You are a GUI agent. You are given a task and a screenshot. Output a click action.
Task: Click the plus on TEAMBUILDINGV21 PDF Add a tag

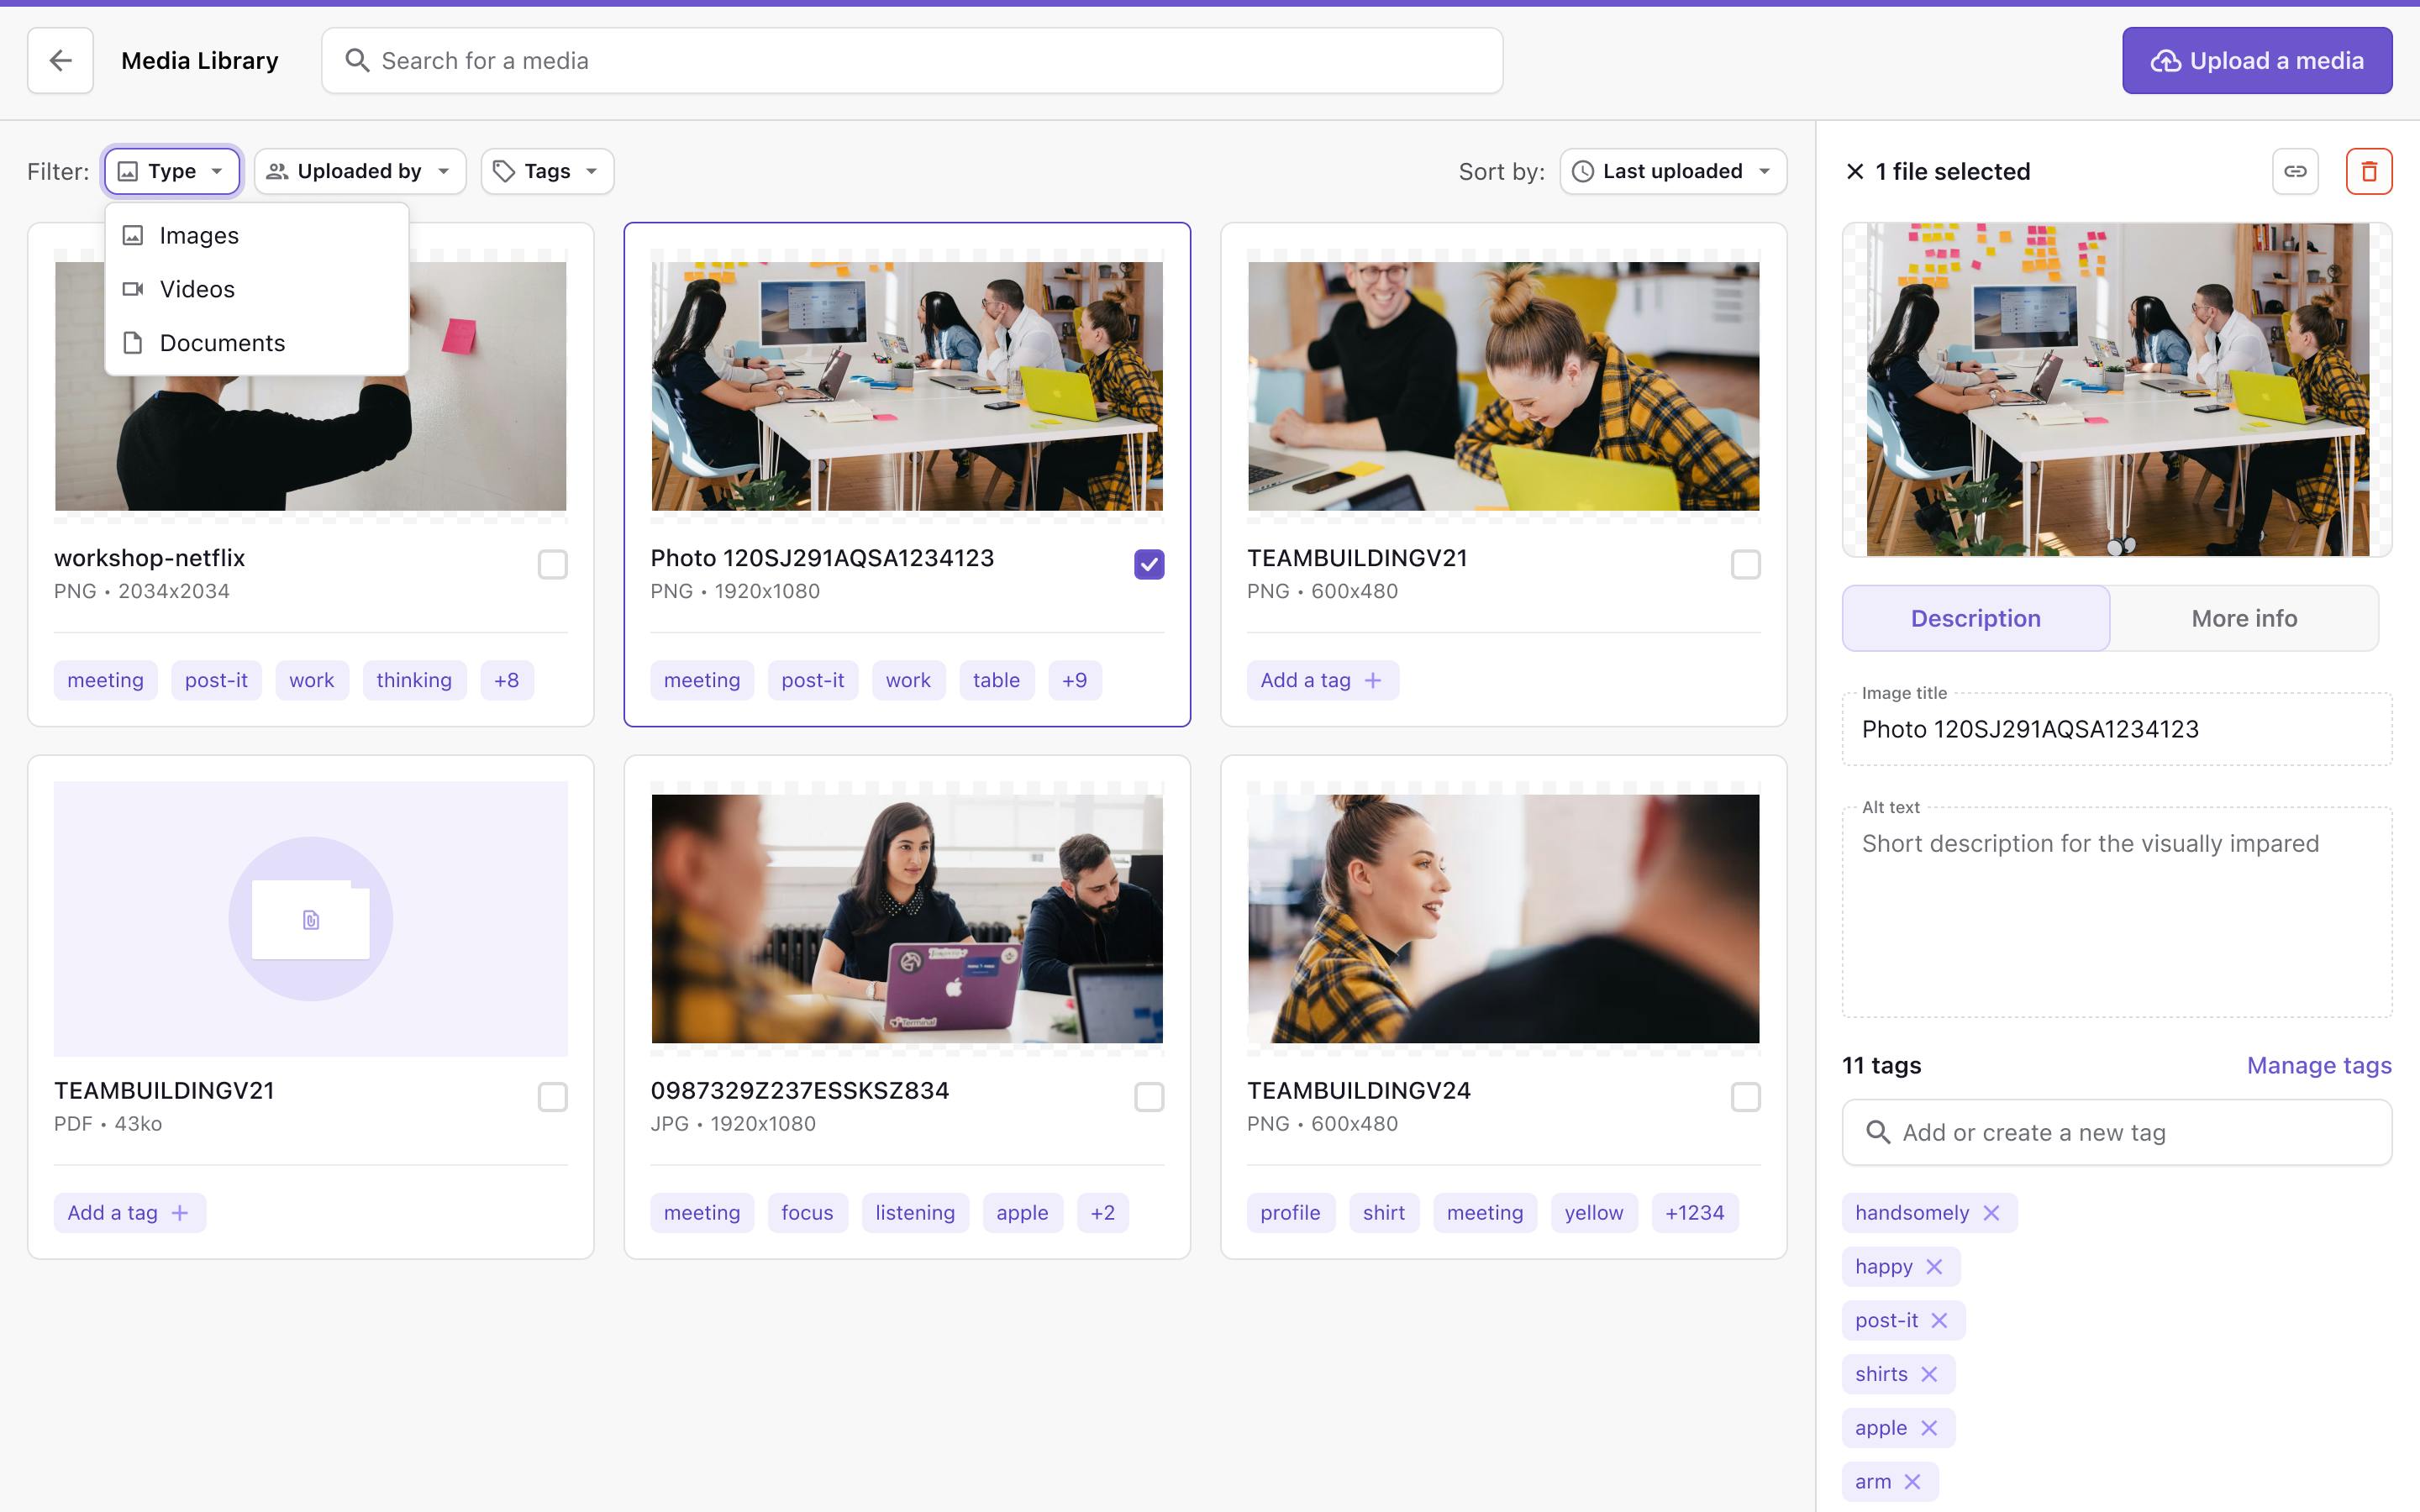click(x=180, y=1213)
